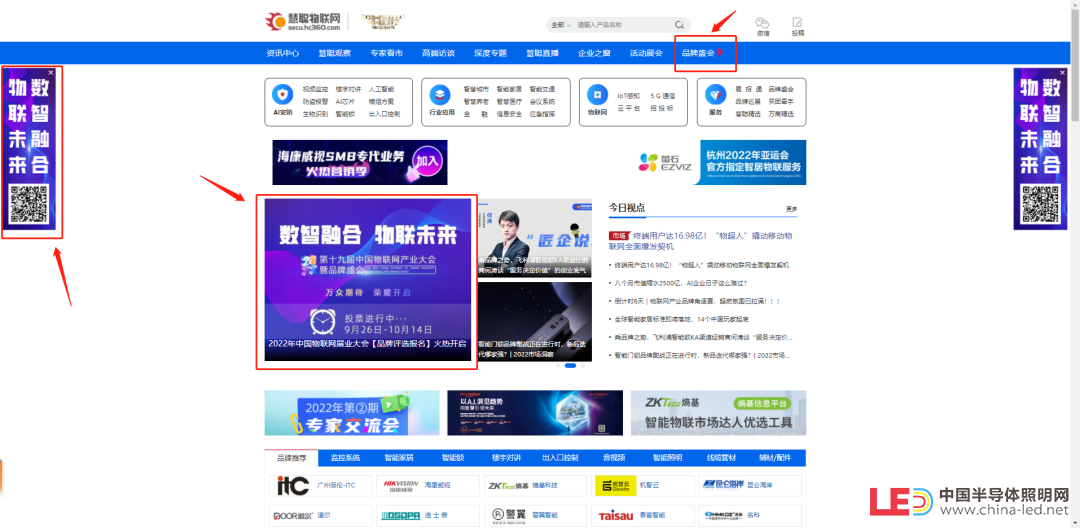Click the ITC brand logo

click(x=293, y=485)
